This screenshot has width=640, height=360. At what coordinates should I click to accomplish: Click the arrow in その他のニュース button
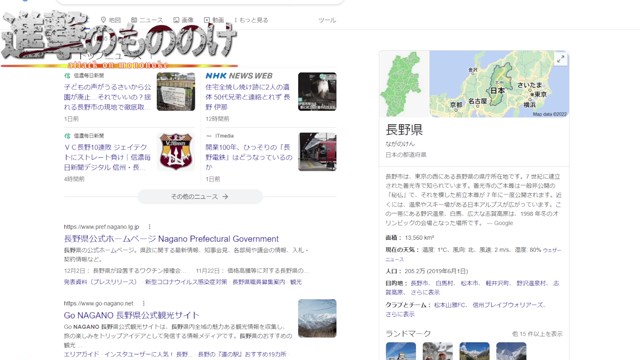click(x=225, y=197)
